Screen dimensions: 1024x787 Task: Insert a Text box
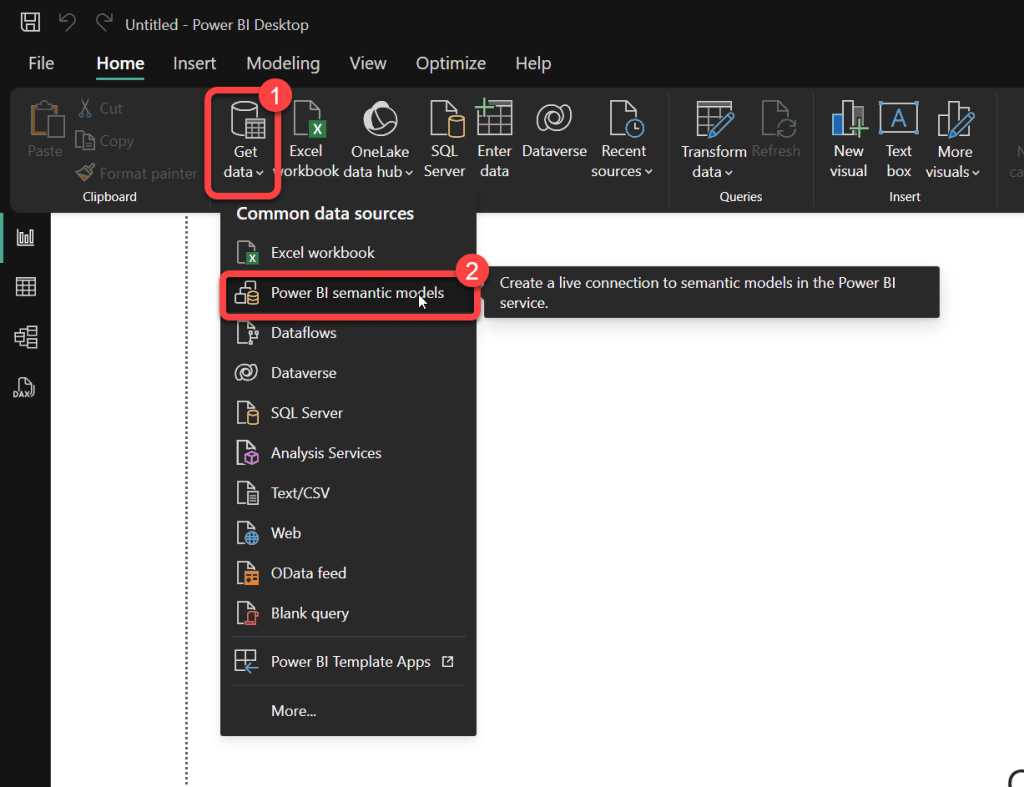899,140
